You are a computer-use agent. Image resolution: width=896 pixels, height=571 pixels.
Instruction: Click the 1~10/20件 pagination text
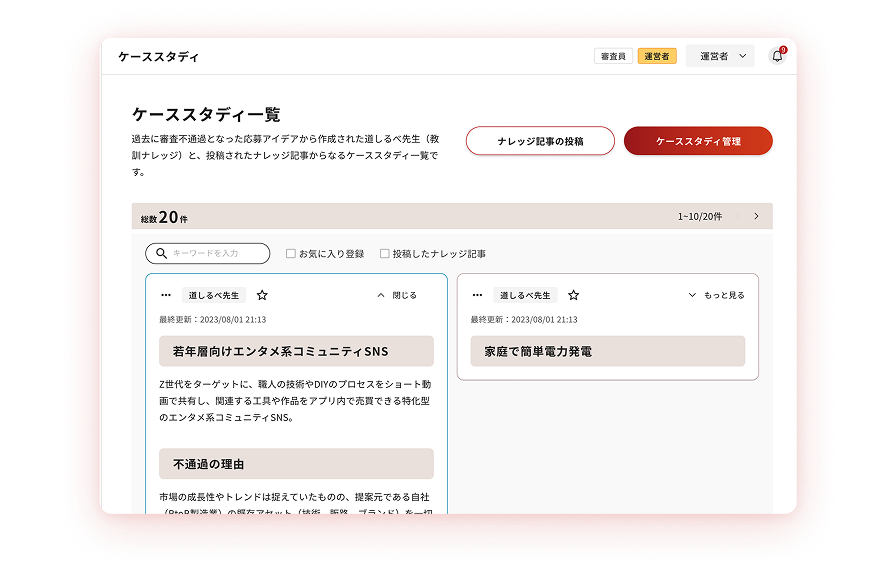point(700,216)
